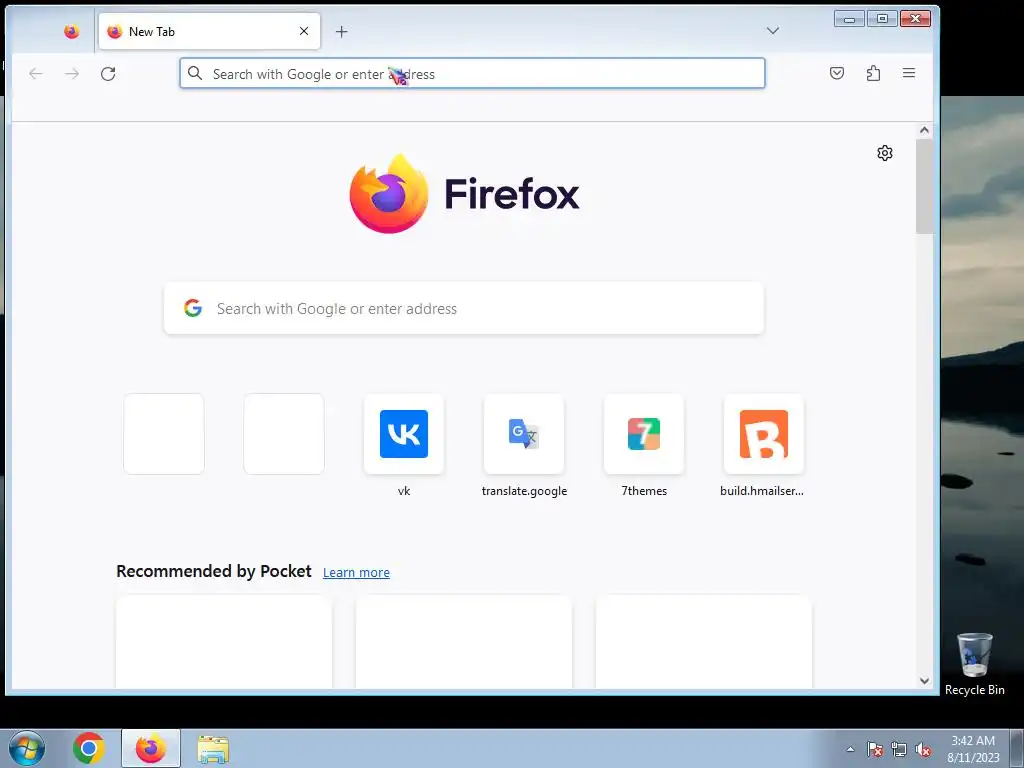Click the page scrollbar up arrow
The height and width of the screenshot is (768, 1024).
tap(924, 130)
